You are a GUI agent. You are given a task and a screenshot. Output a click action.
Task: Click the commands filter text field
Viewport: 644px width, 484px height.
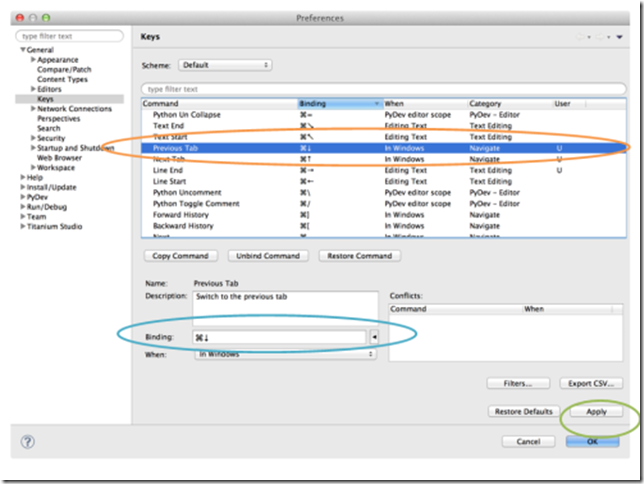385,88
